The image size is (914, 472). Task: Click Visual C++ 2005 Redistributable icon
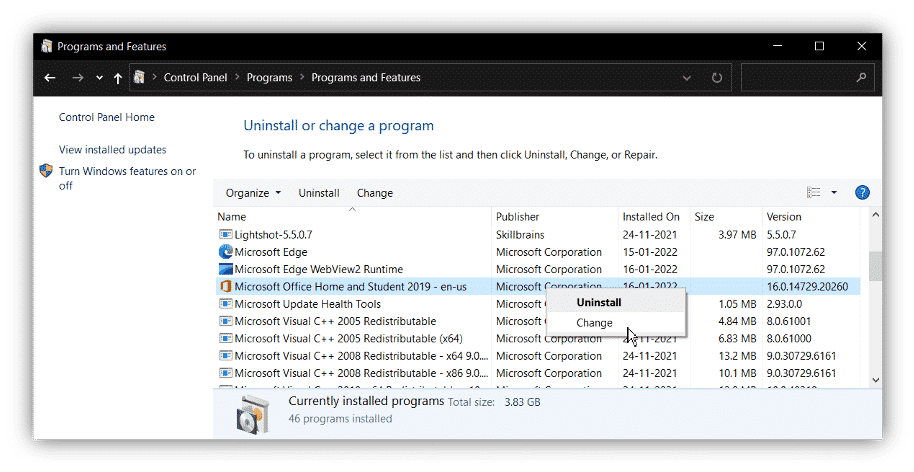[x=226, y=321]
